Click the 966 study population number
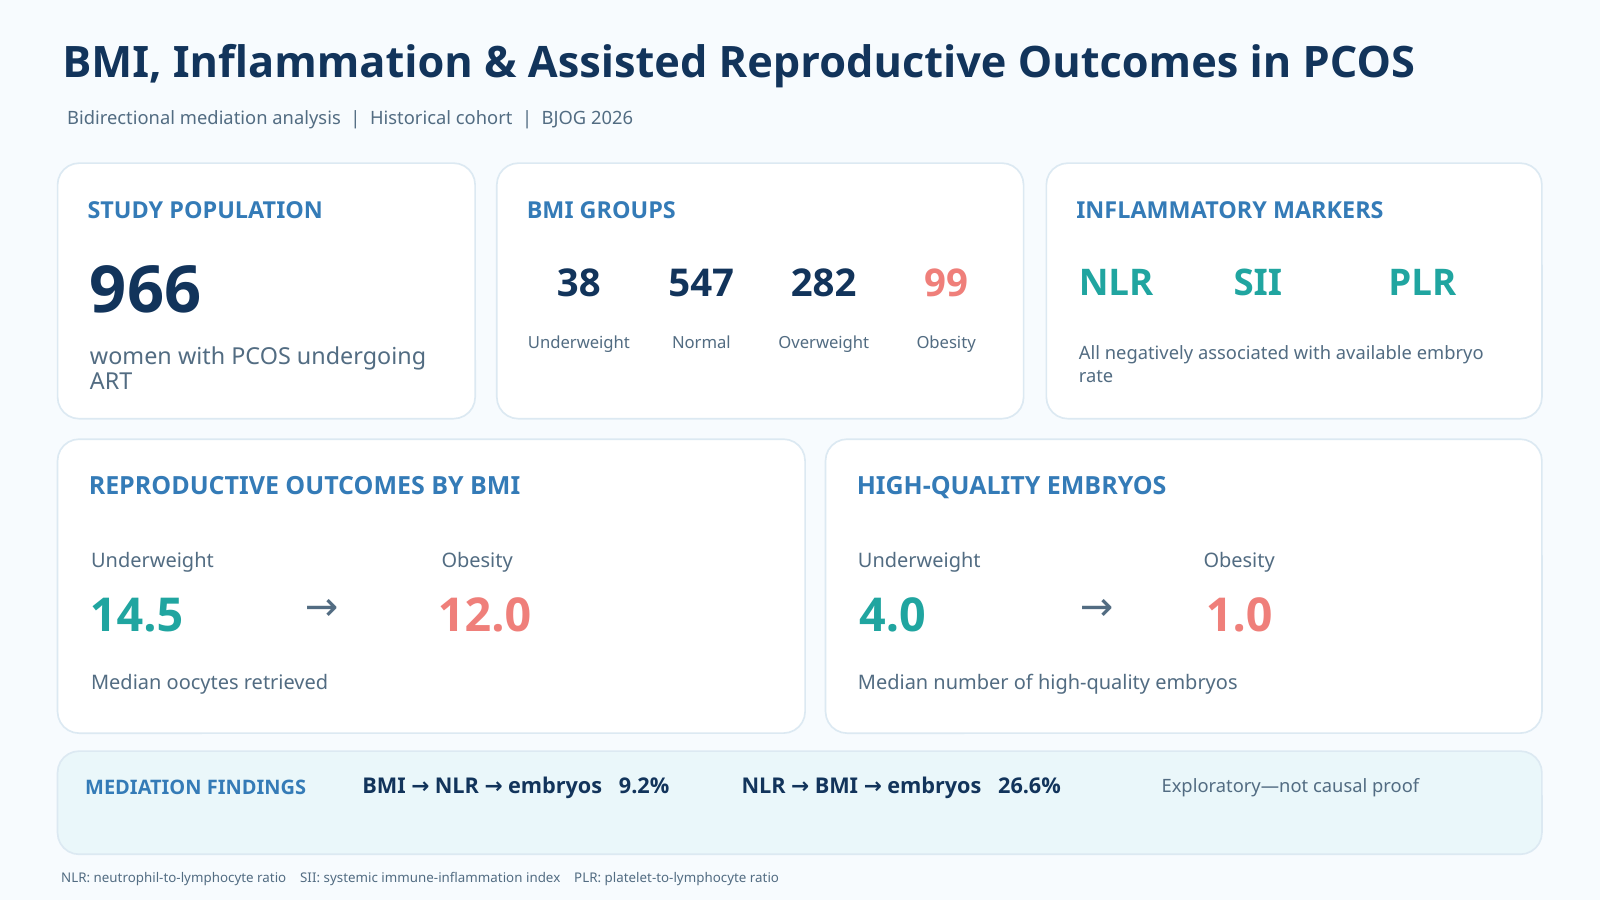This screenshot has width=1601, height=900. [x=145, y=290]
